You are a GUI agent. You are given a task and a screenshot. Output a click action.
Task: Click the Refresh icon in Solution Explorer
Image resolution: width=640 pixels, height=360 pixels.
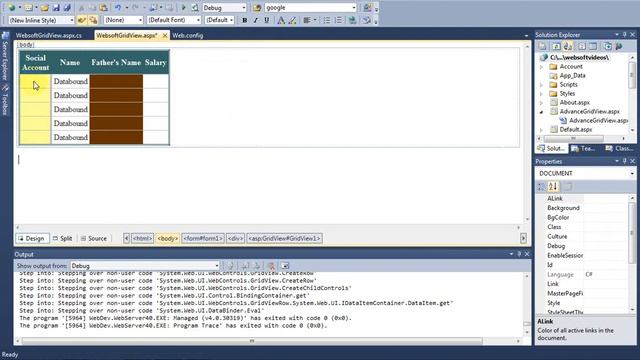556,47
